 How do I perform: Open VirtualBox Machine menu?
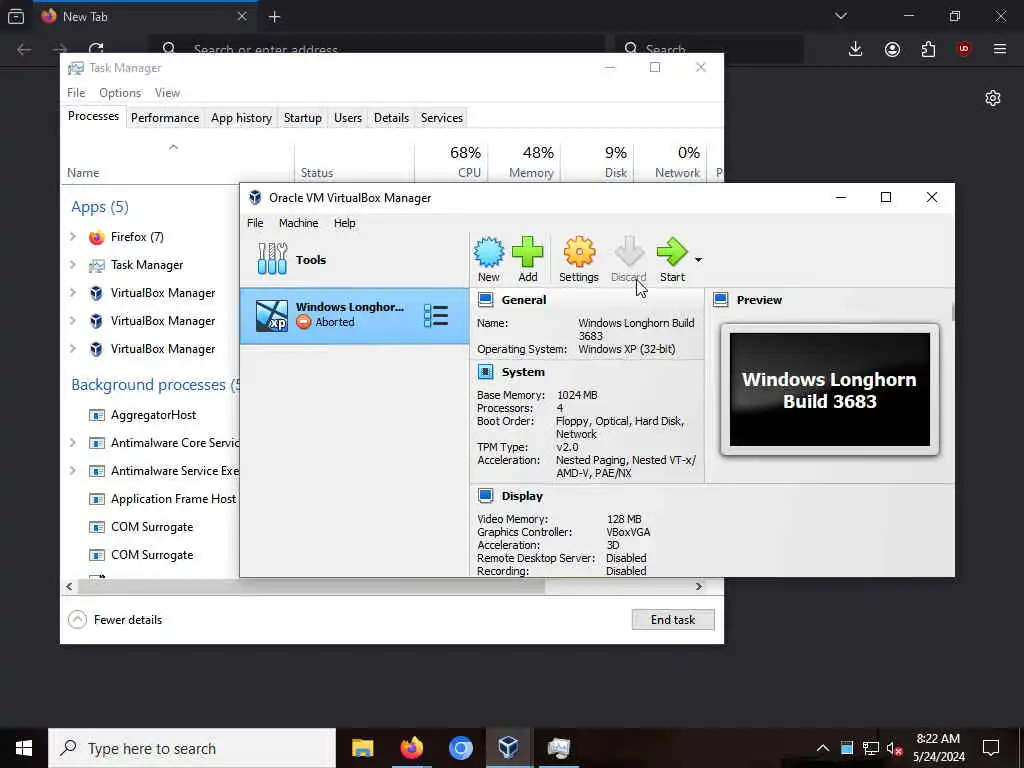(298, 223)
